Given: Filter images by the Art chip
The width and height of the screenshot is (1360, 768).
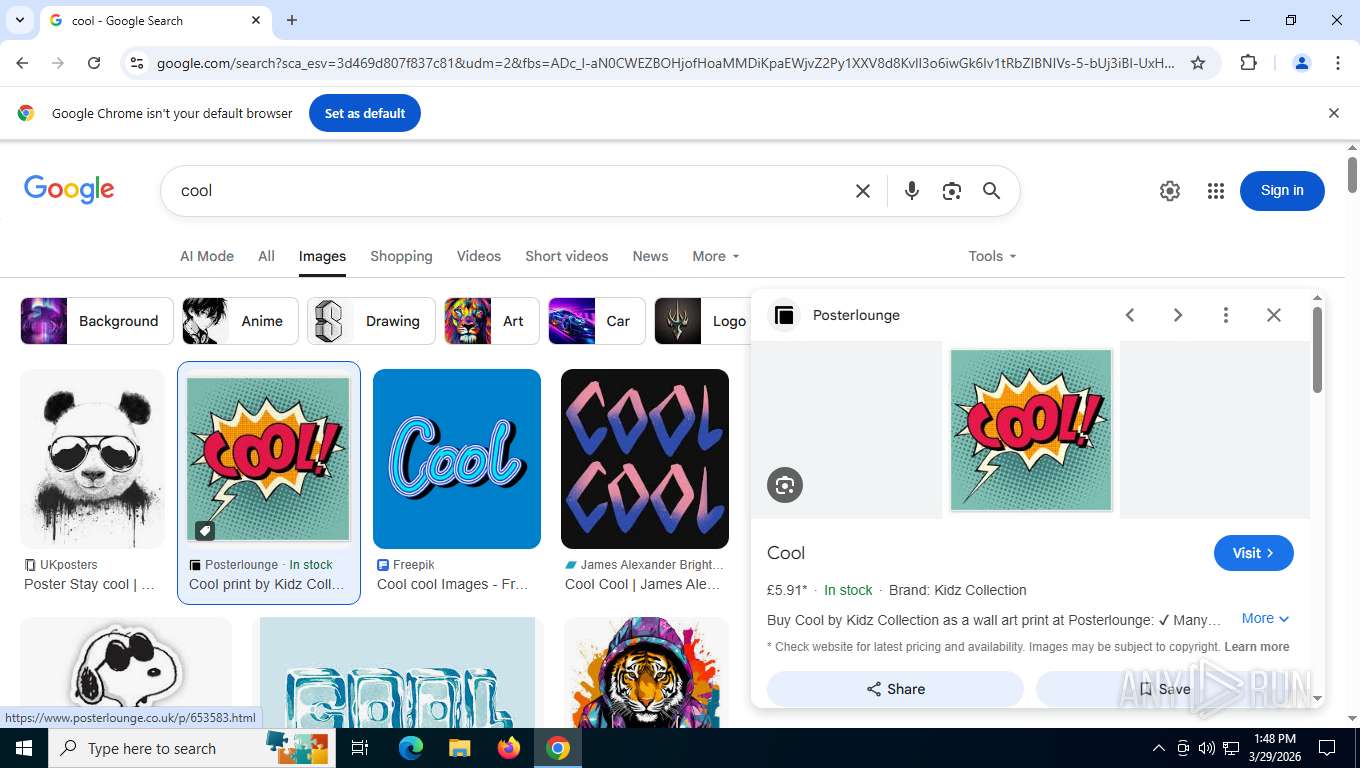Looking at the screenshot, I should pyautogui.click(x=492, y=321).
